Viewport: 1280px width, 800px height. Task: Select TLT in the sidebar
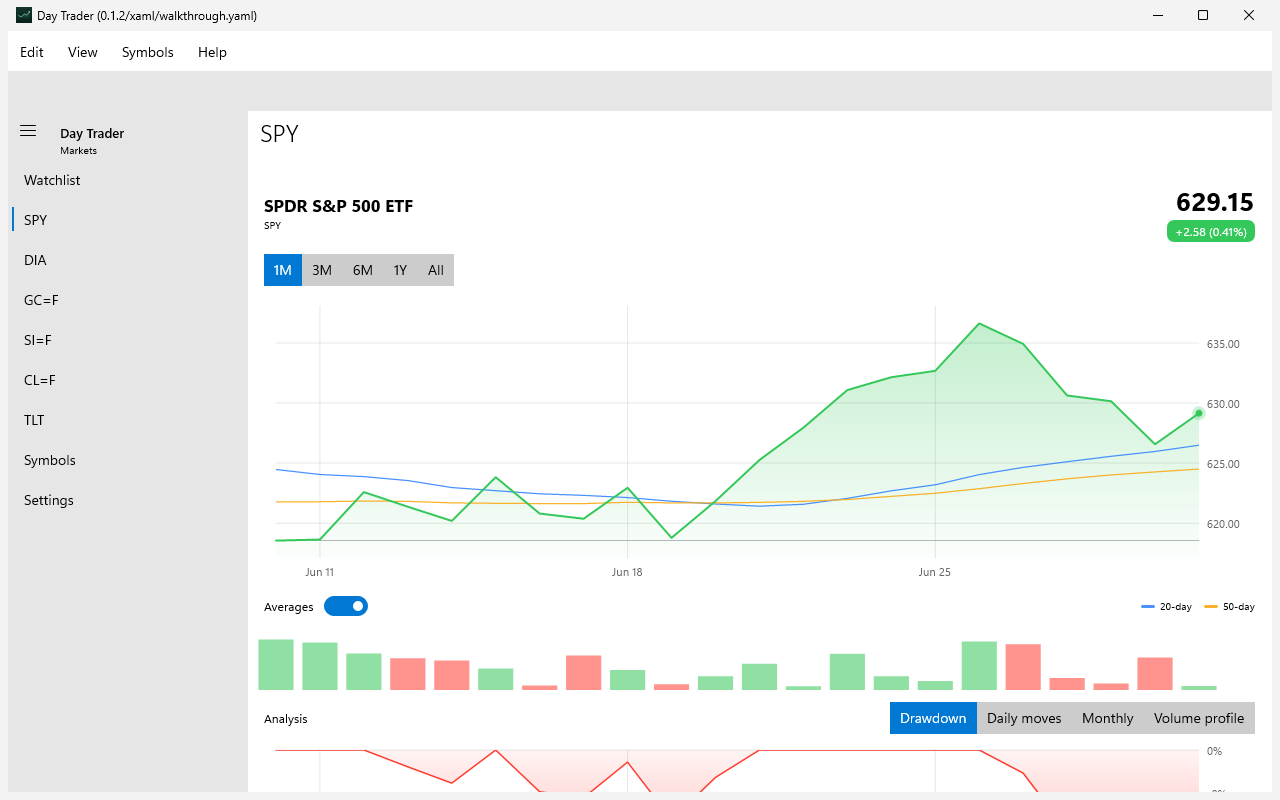click(128, 420)
